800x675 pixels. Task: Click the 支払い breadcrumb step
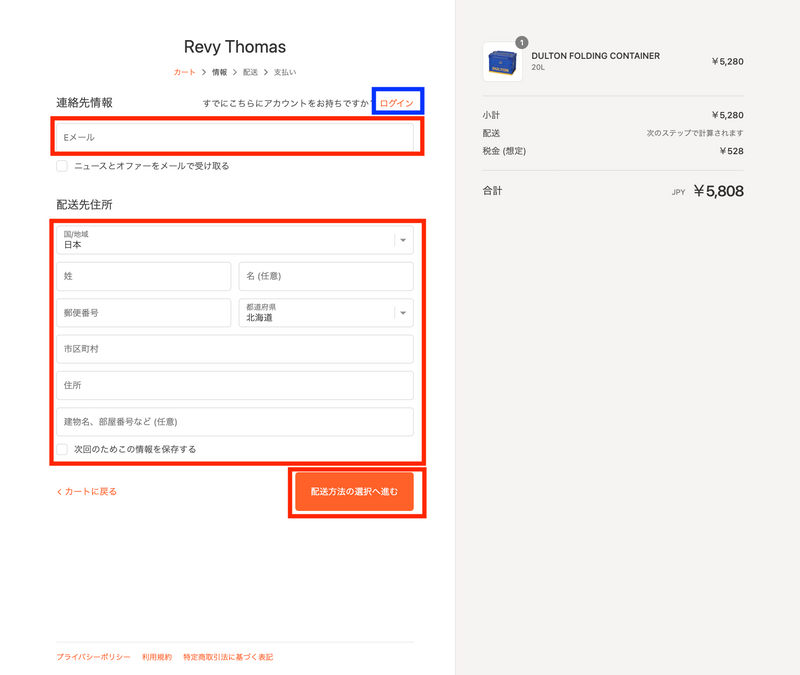point(285,72)
